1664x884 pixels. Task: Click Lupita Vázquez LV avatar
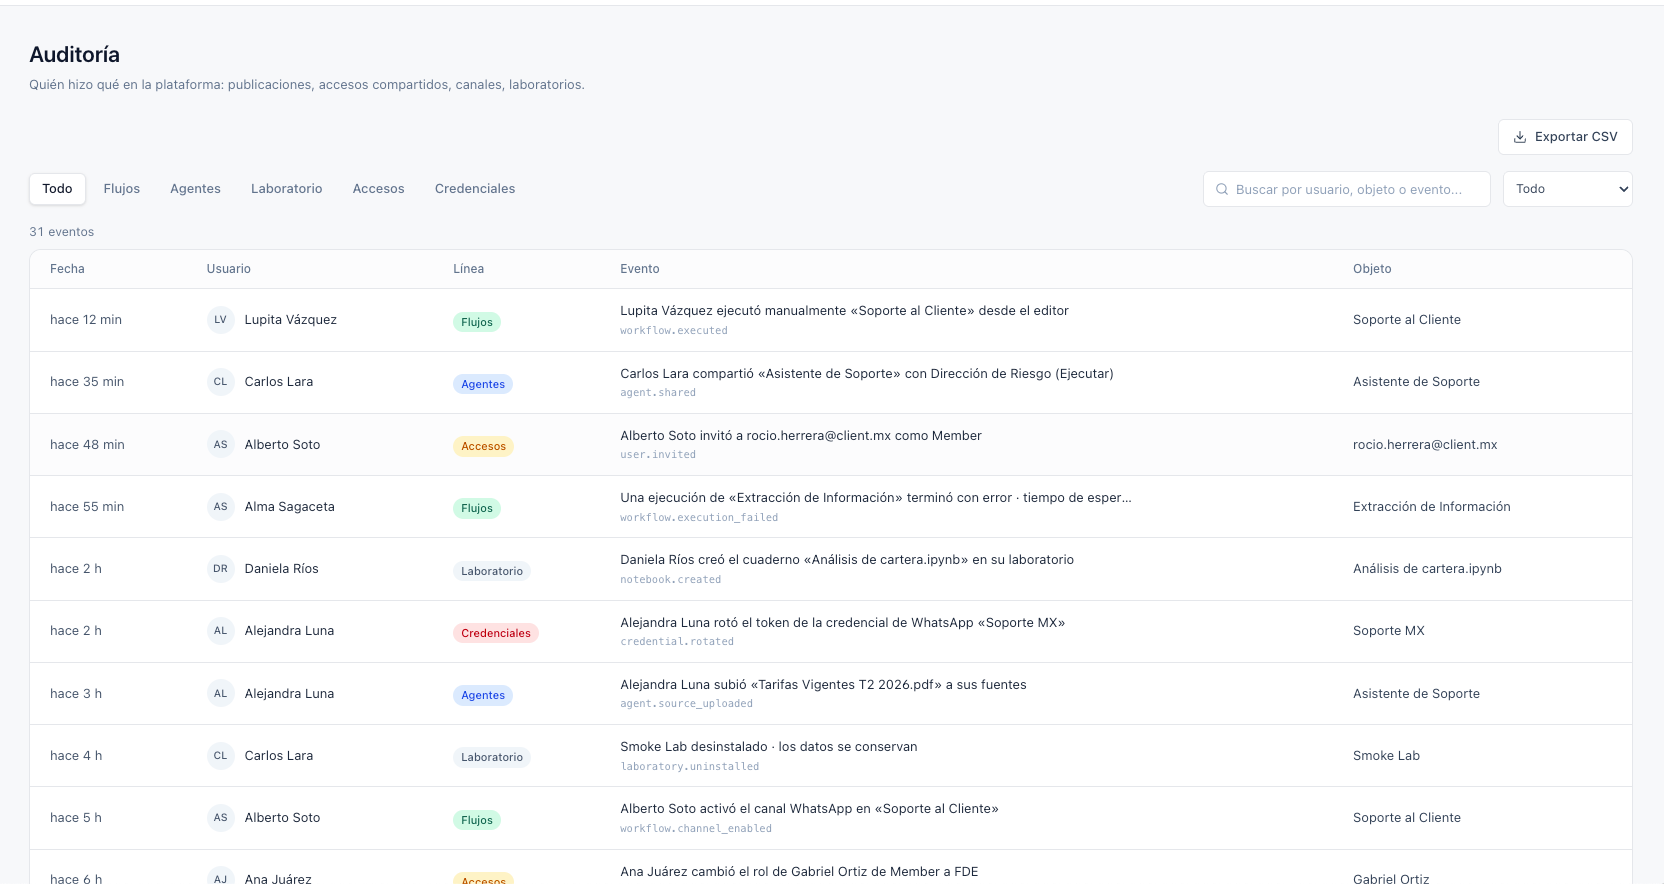click(221, 320)
